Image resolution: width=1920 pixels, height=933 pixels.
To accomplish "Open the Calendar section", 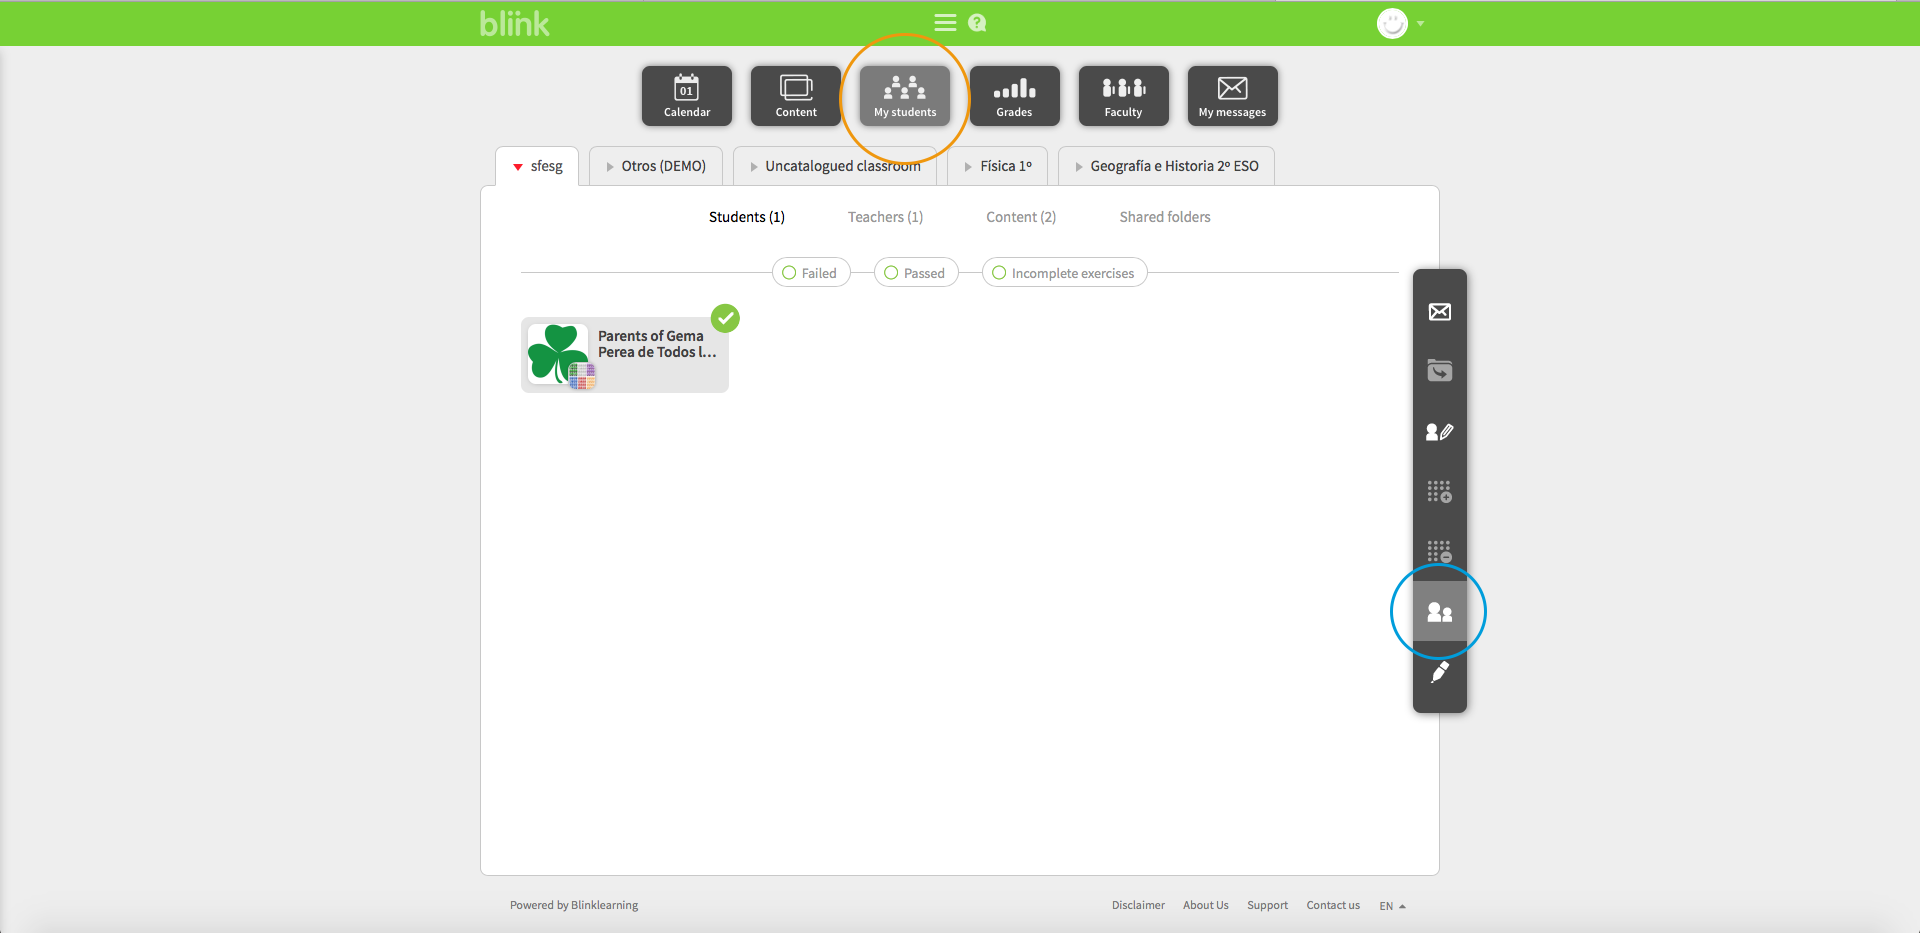I will 687,96.
